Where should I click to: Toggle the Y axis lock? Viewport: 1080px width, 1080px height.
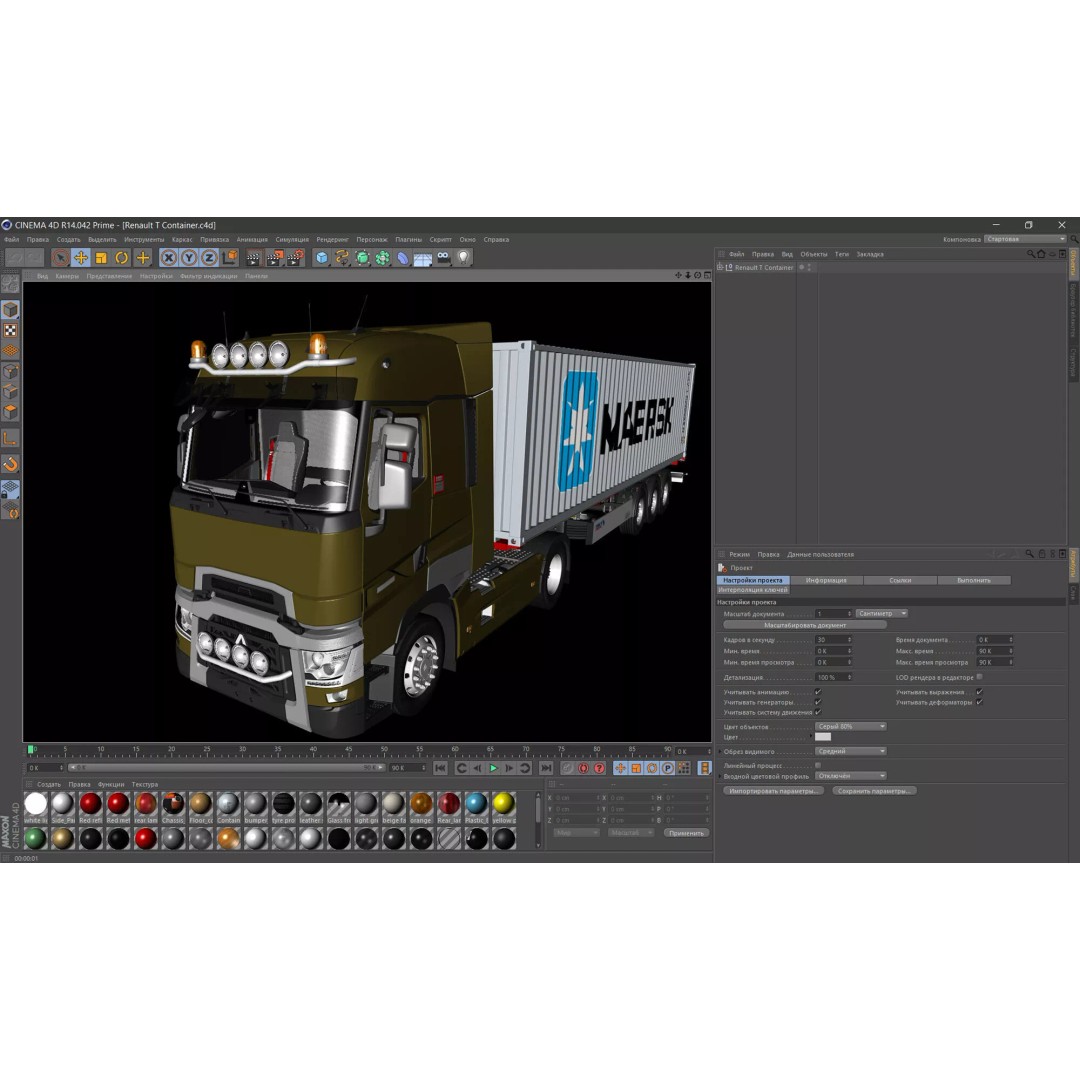tap(189, 258)
